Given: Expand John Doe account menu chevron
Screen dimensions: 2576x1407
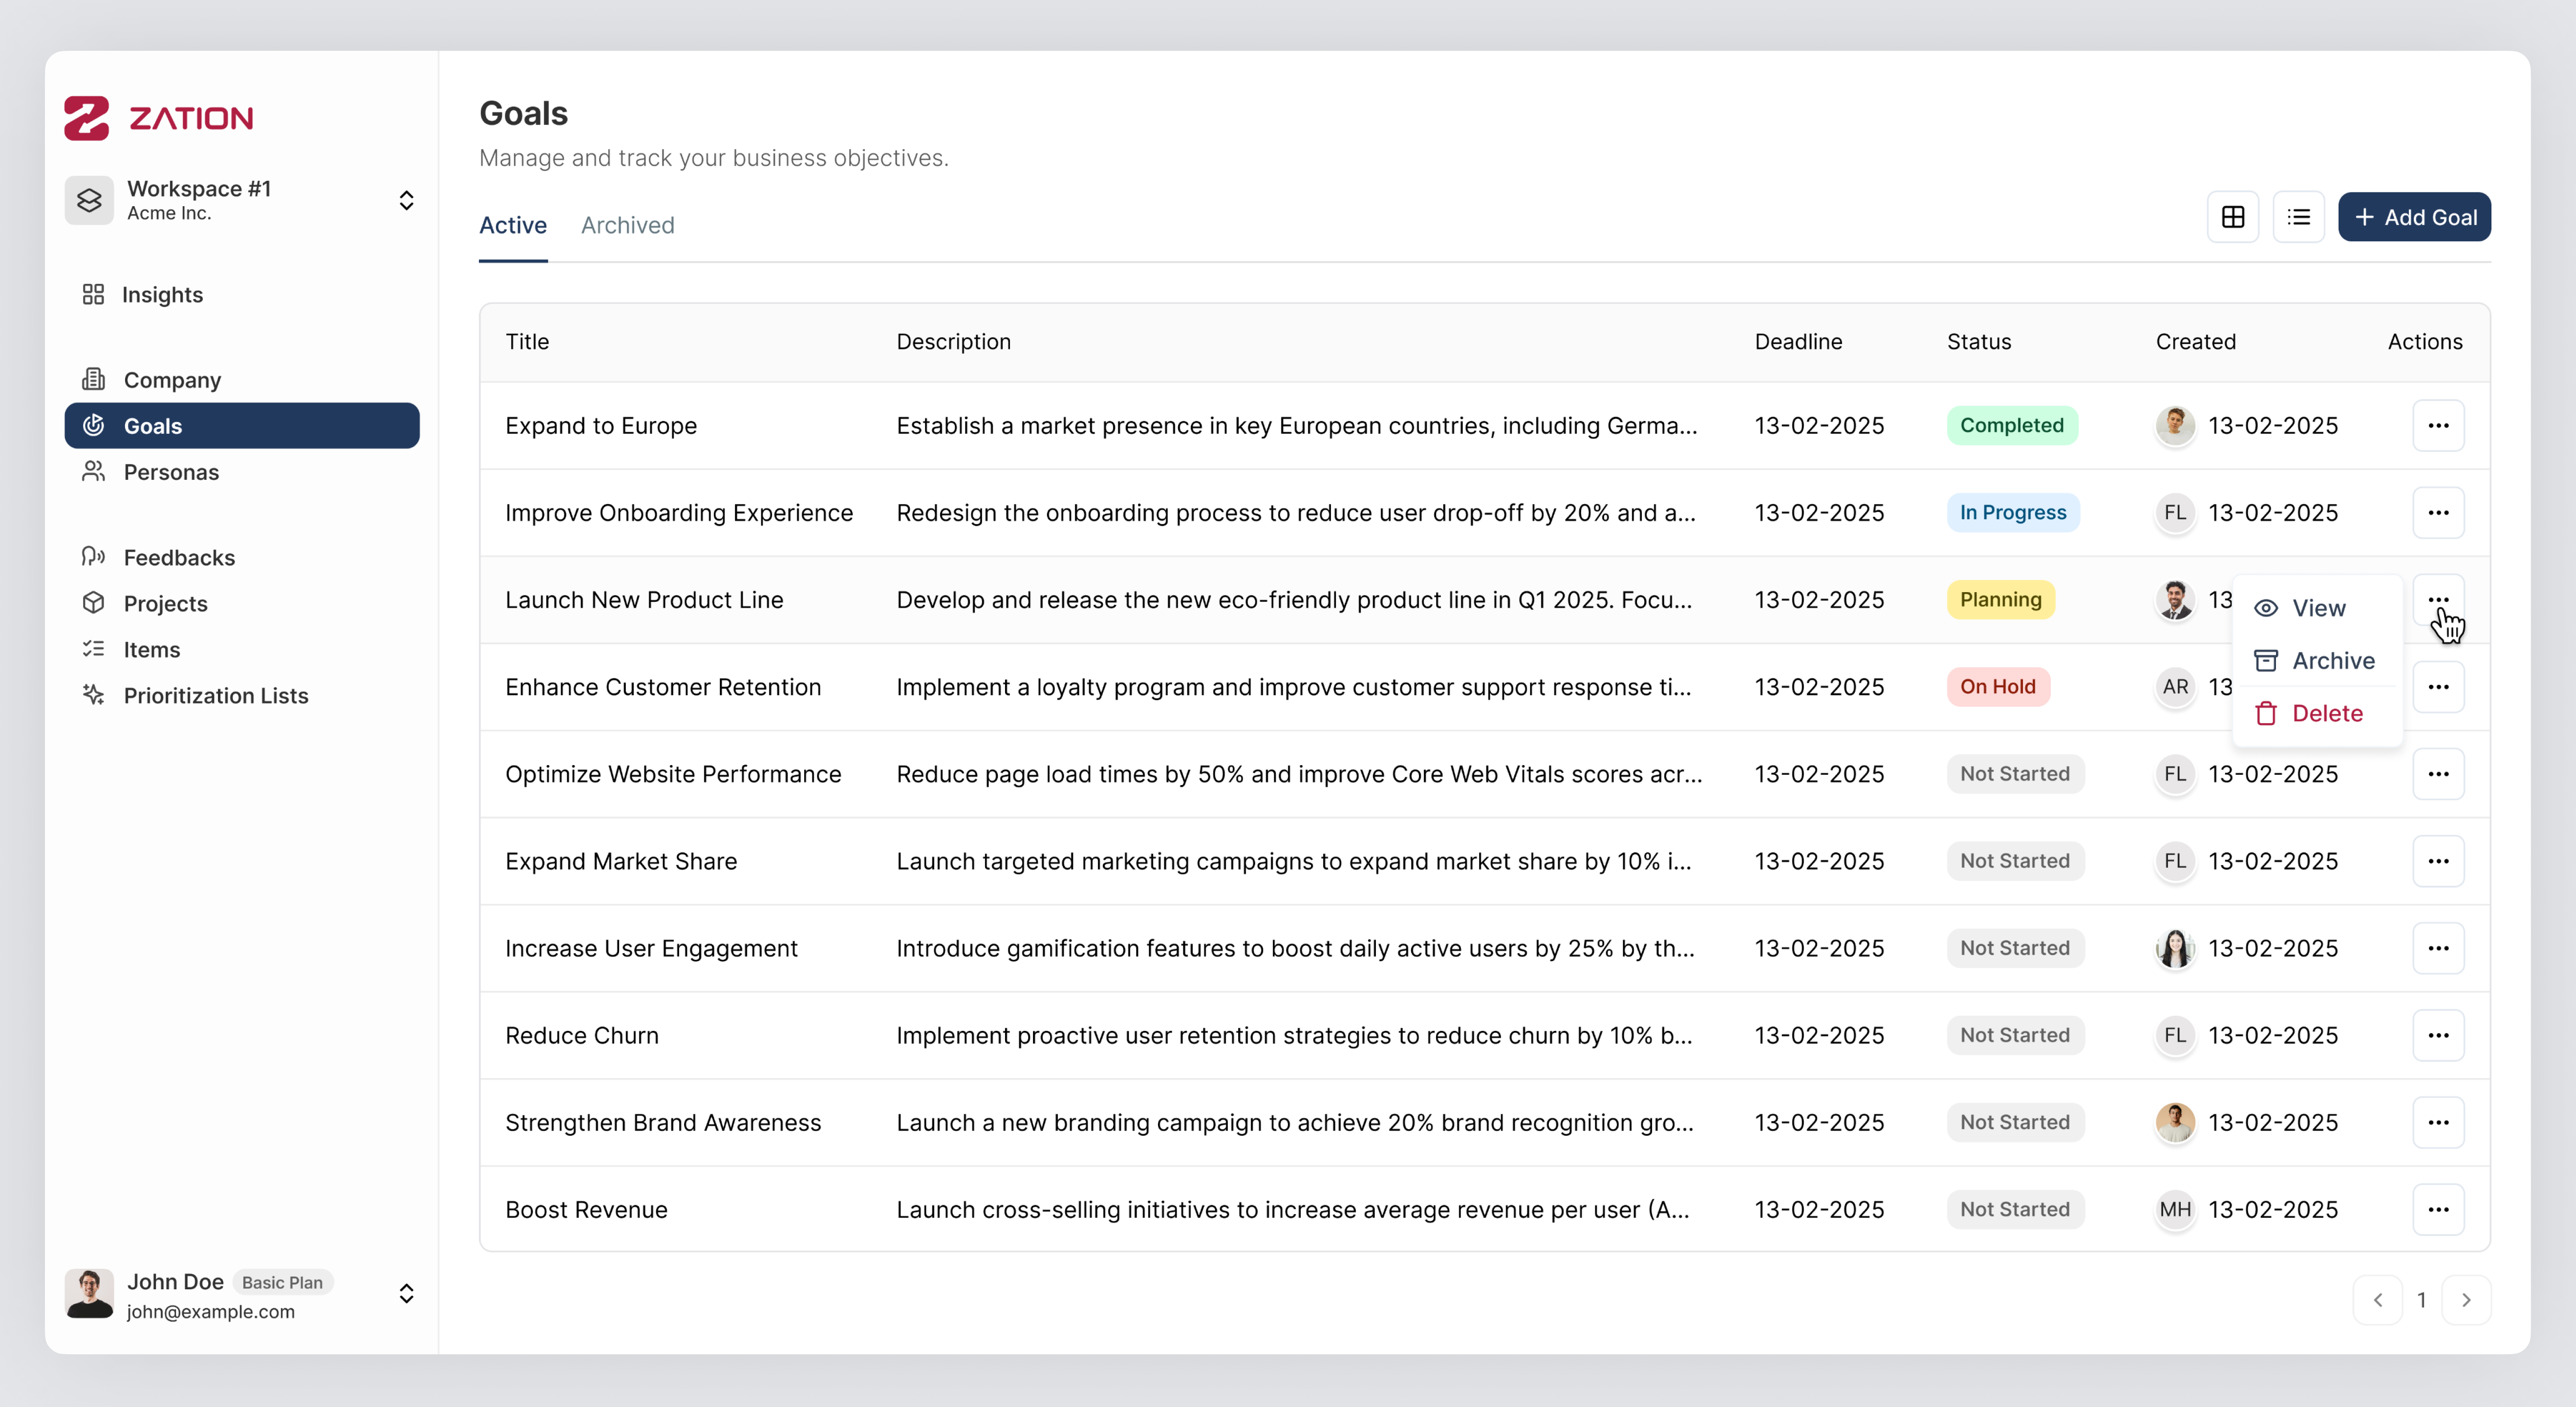Looking at the screenshot, I should click(406, 1293).
